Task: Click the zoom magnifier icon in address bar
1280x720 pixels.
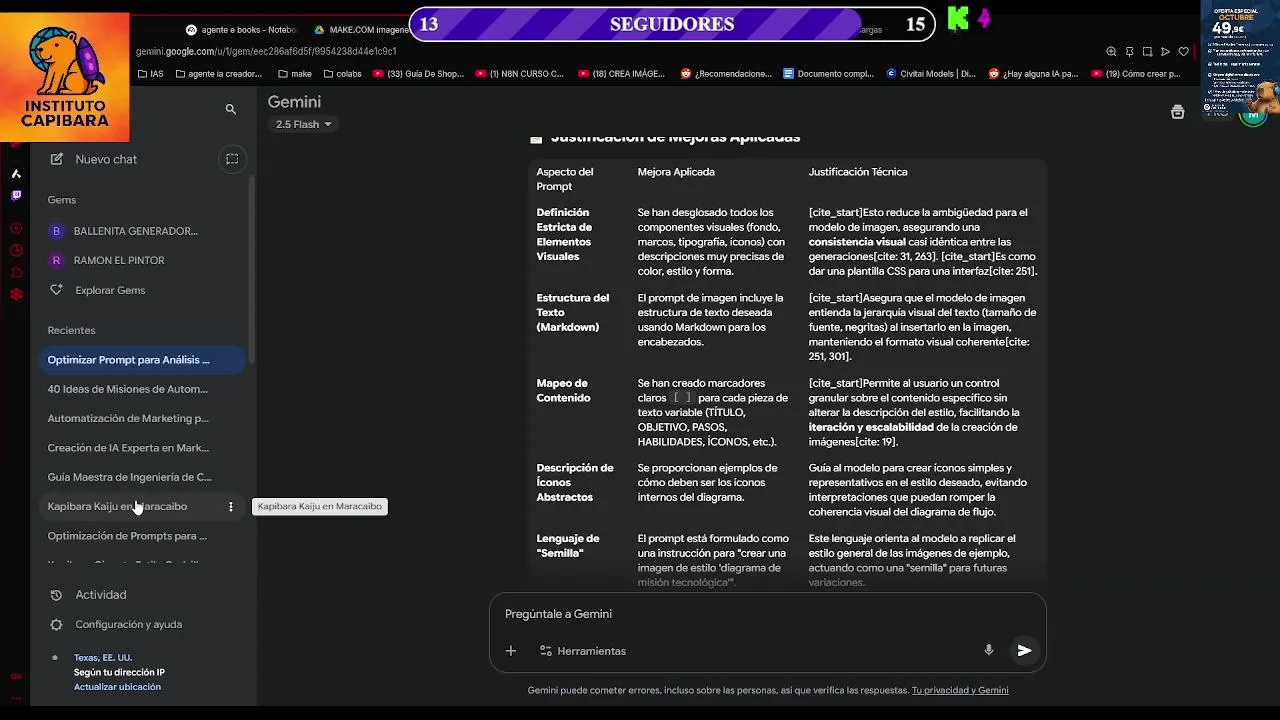Action: point(1111,52)
